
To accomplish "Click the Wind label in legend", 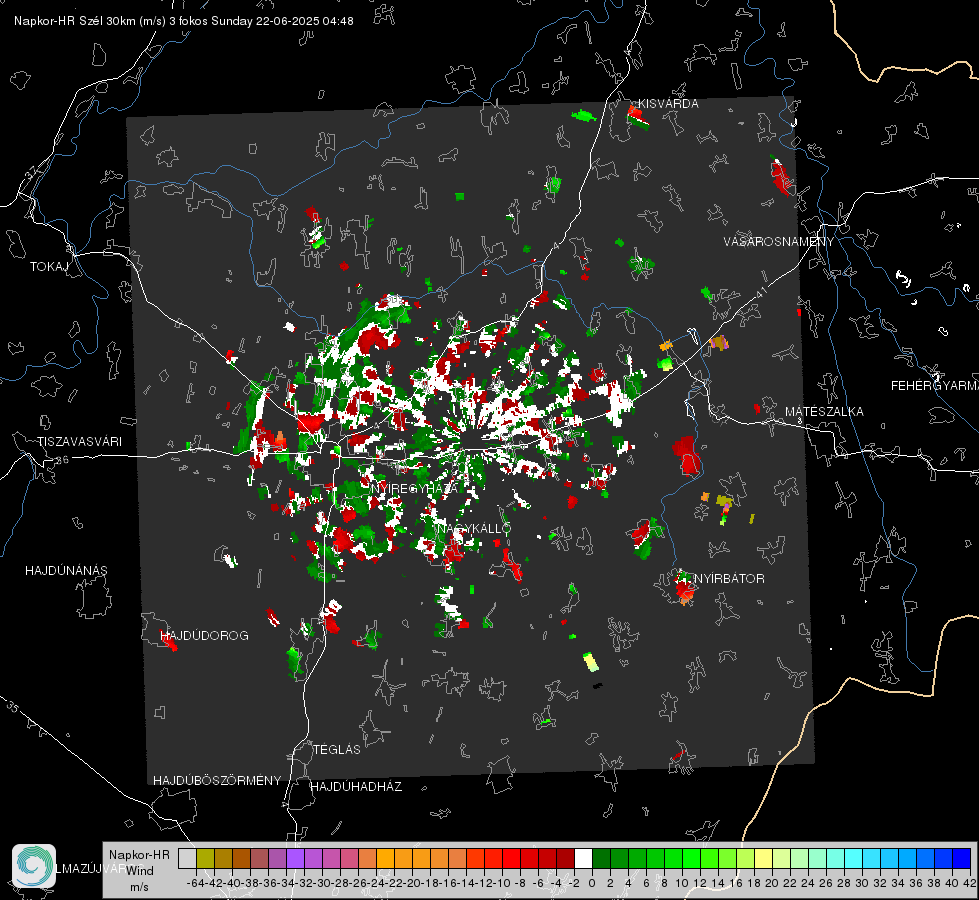I will (140, 871).
